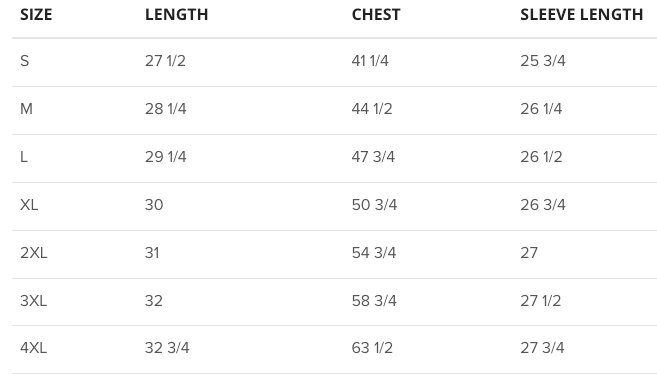The width and height of the screenshot is (657, 384).
Task: Select the 2XL size row label
Action: 34,253
